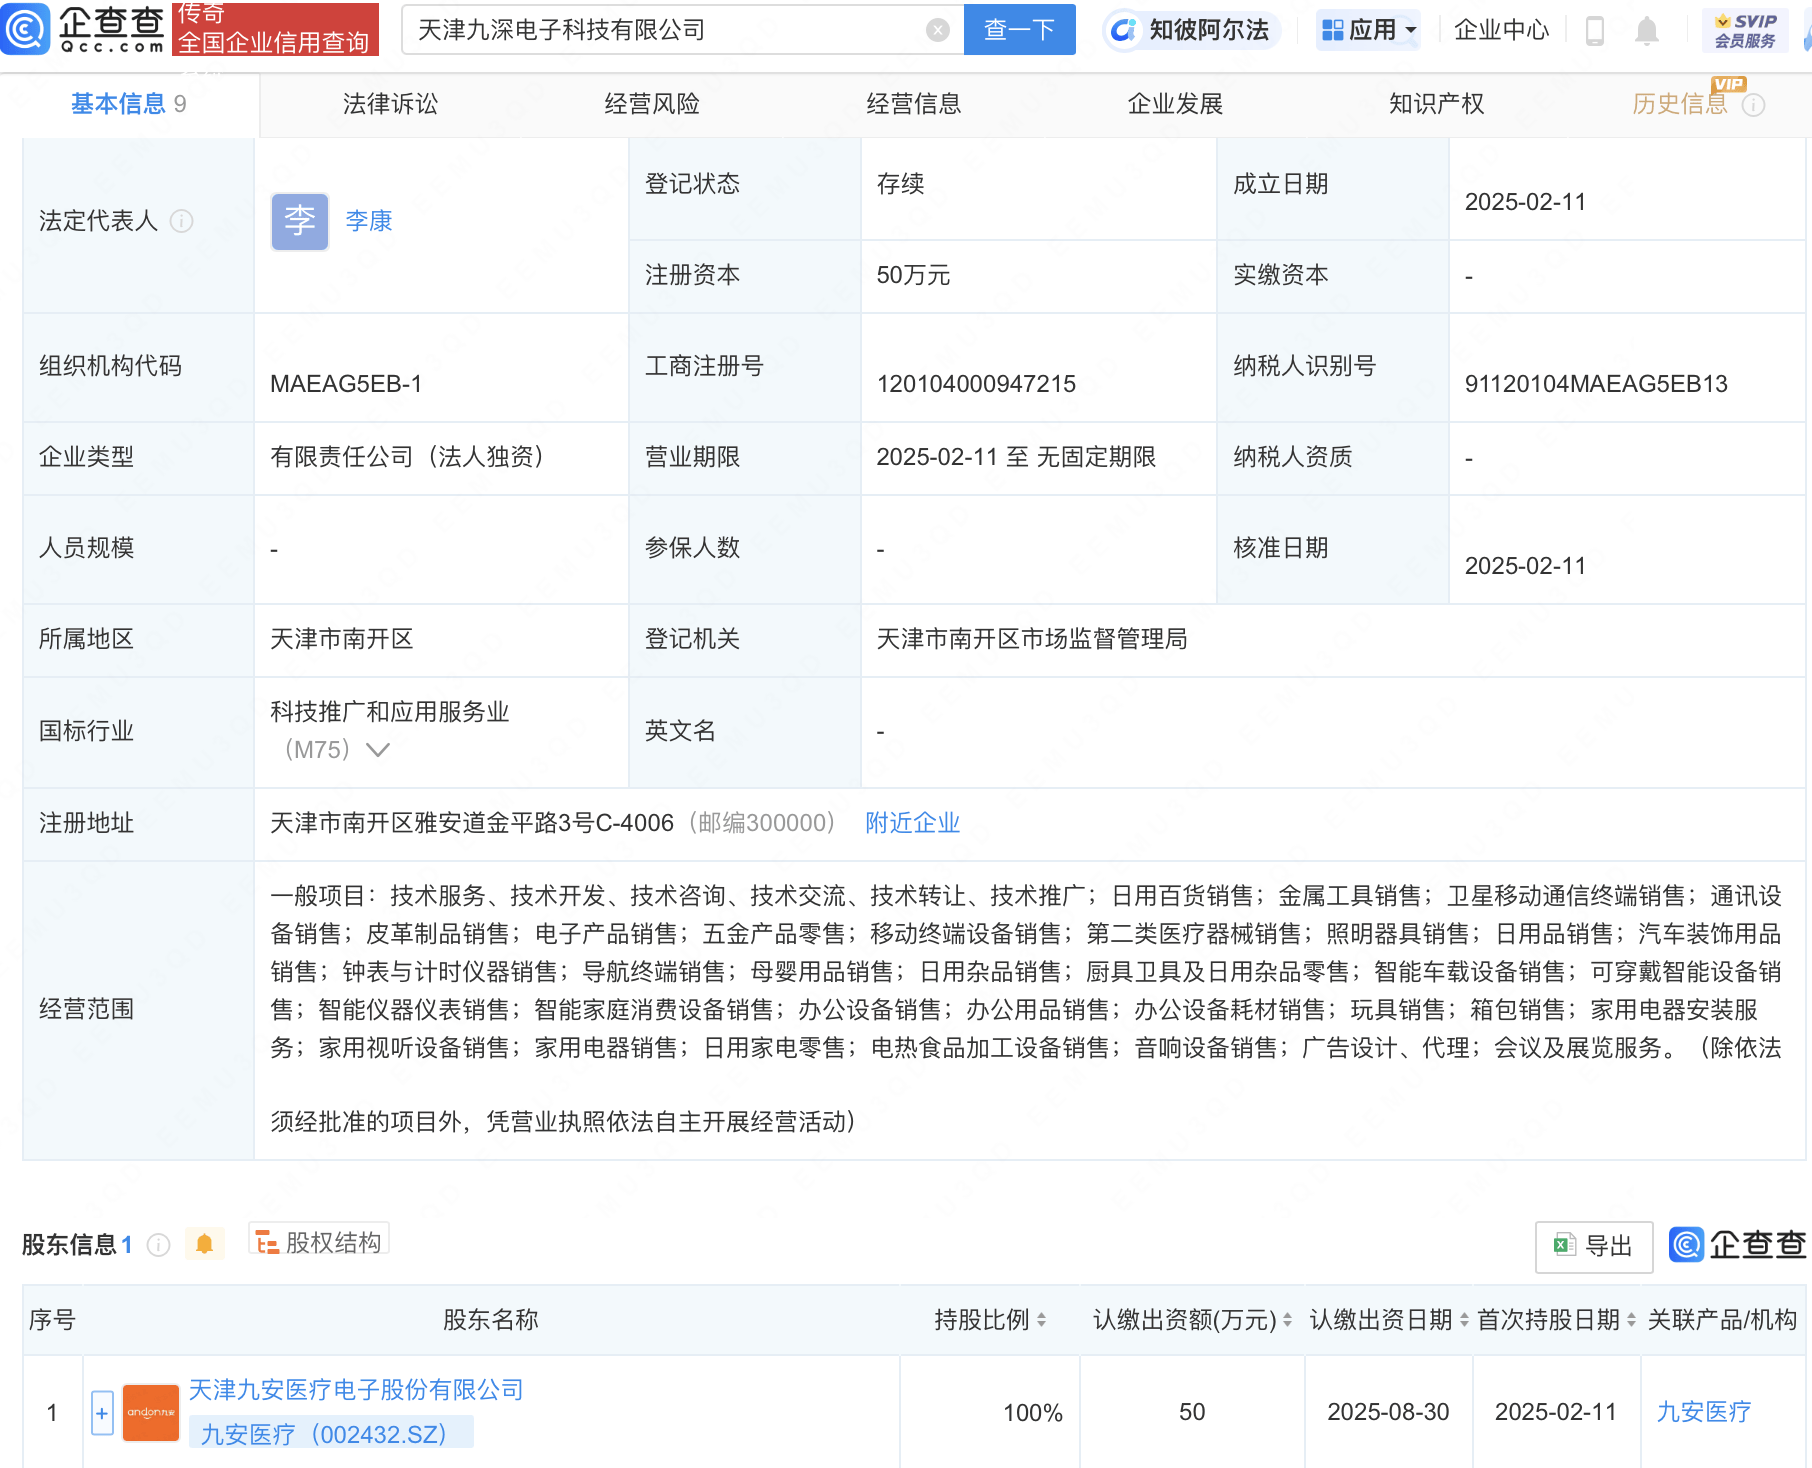This screenshot has width=1812, height=1468.
Task: Select registration number 120104000947215
Action: pos(976,384)
